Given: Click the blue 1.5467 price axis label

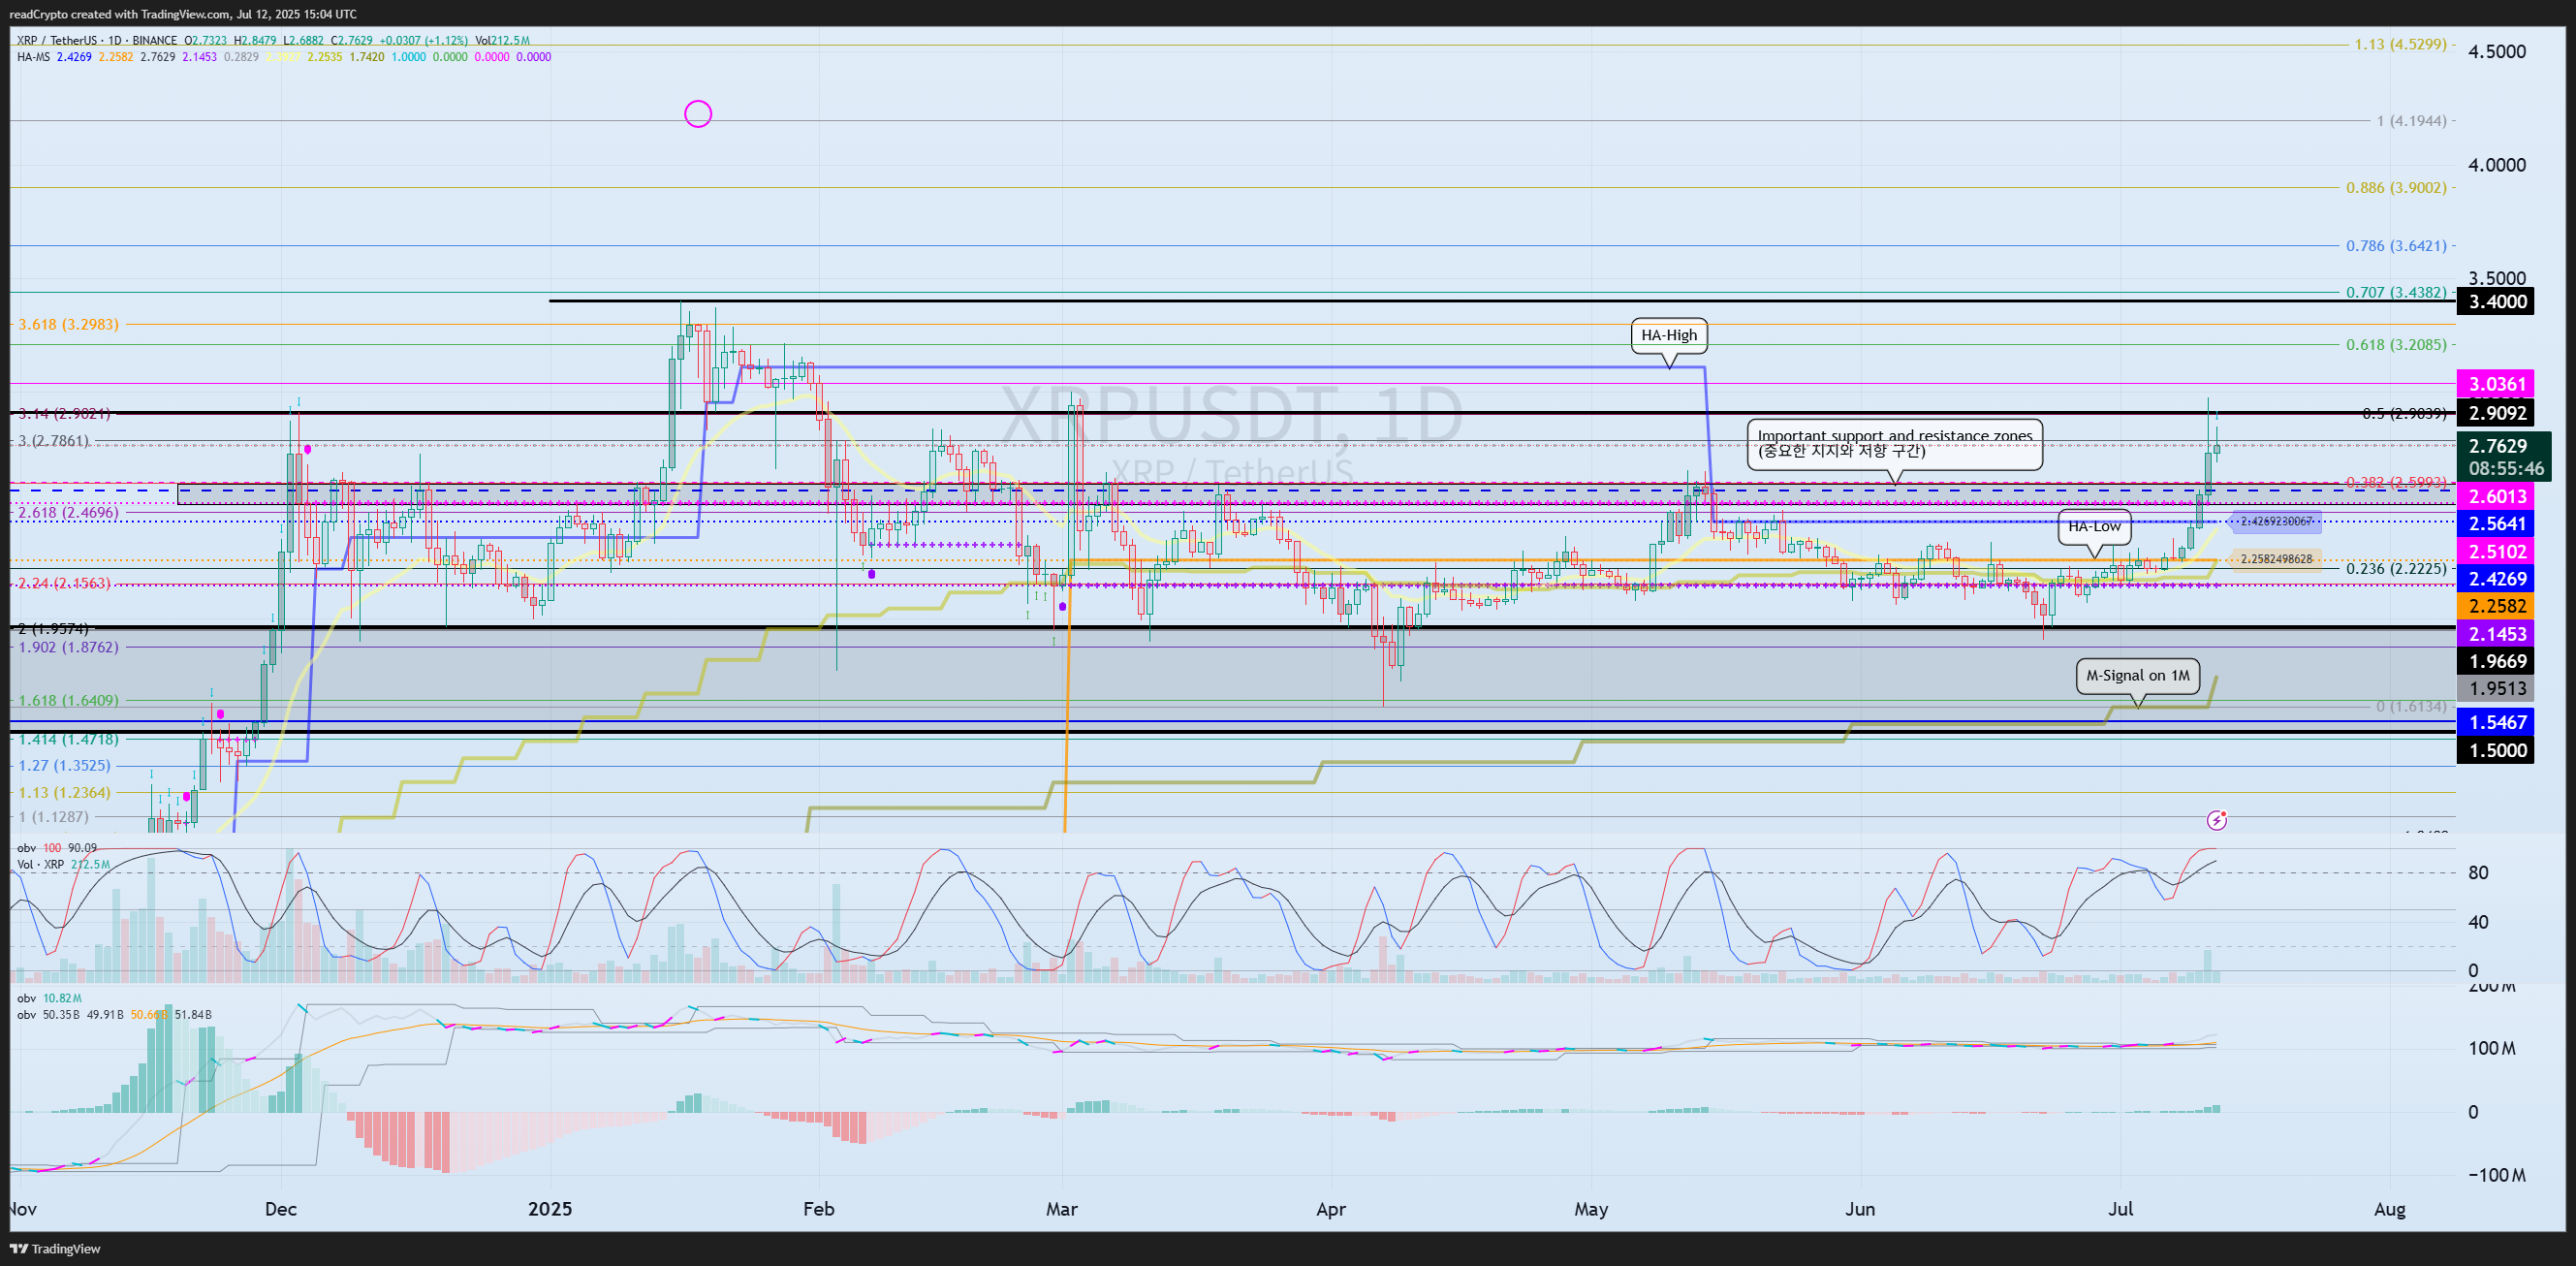Looking at the screenshot, I should (2496, 722).
